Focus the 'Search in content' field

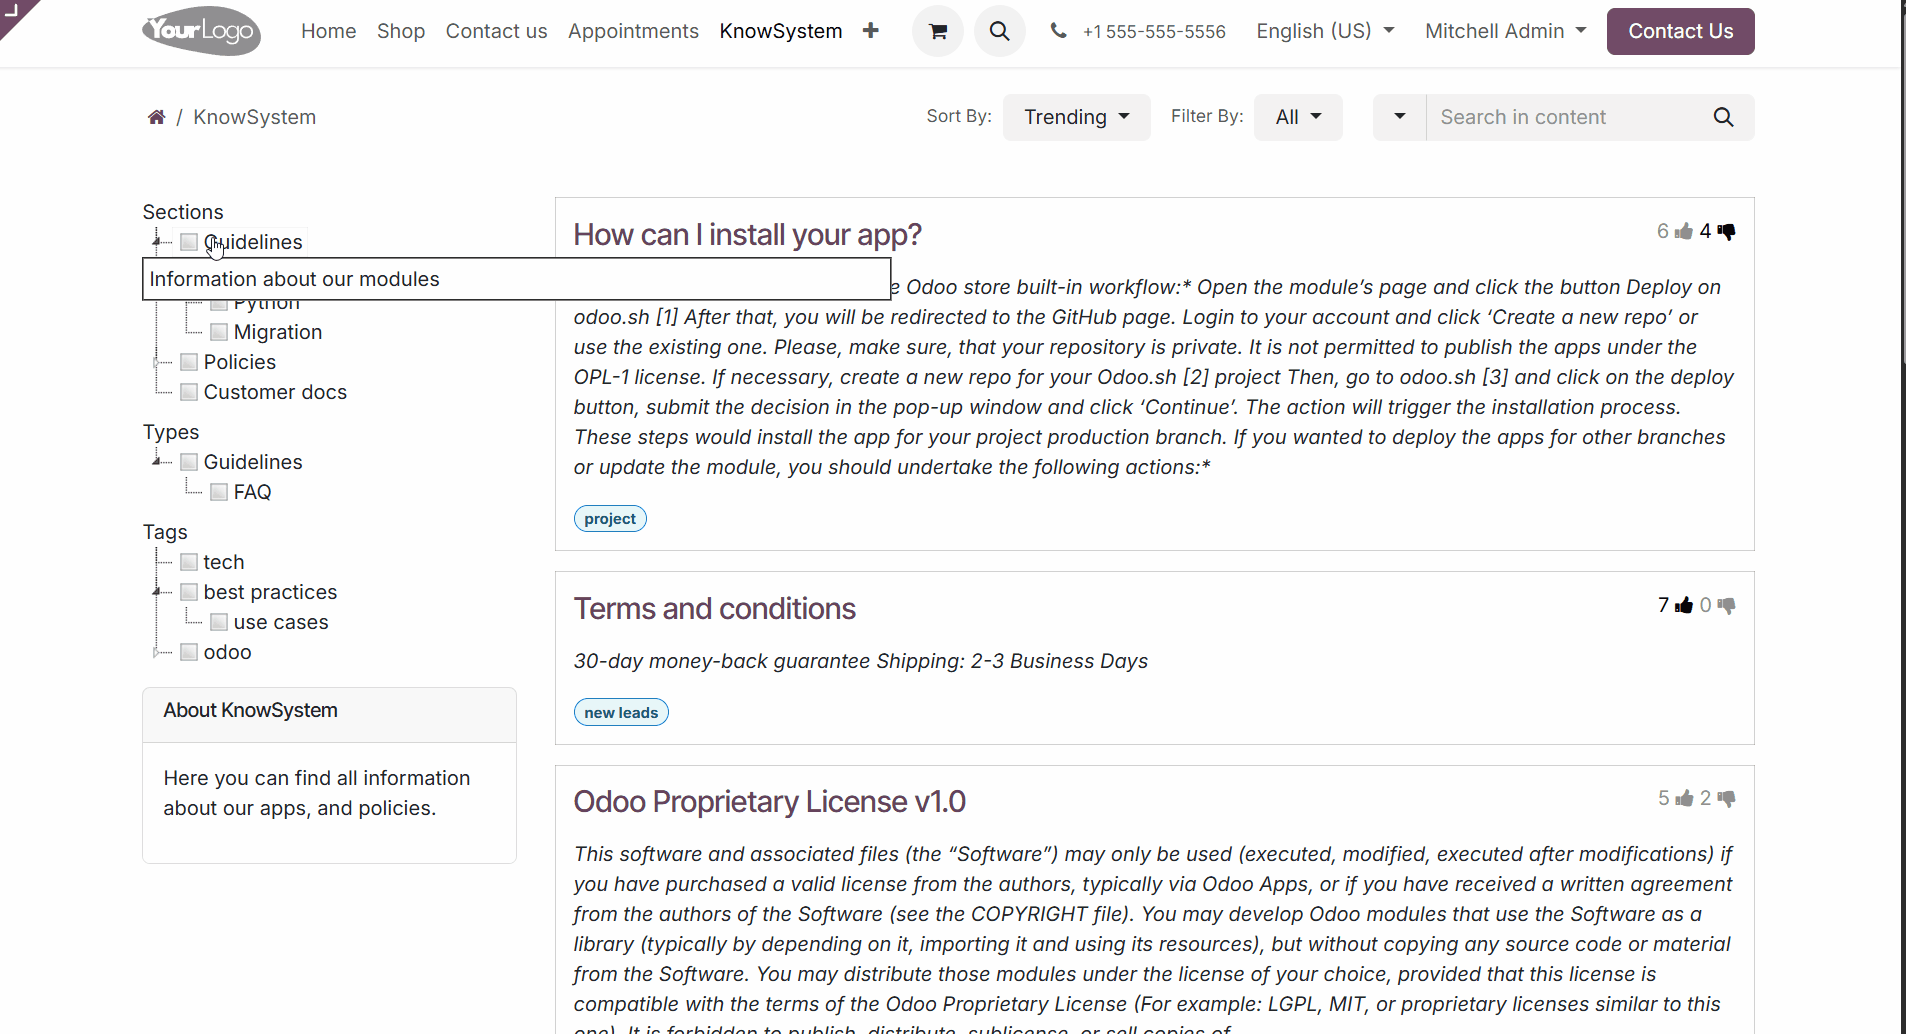[x=1565, y=117]
